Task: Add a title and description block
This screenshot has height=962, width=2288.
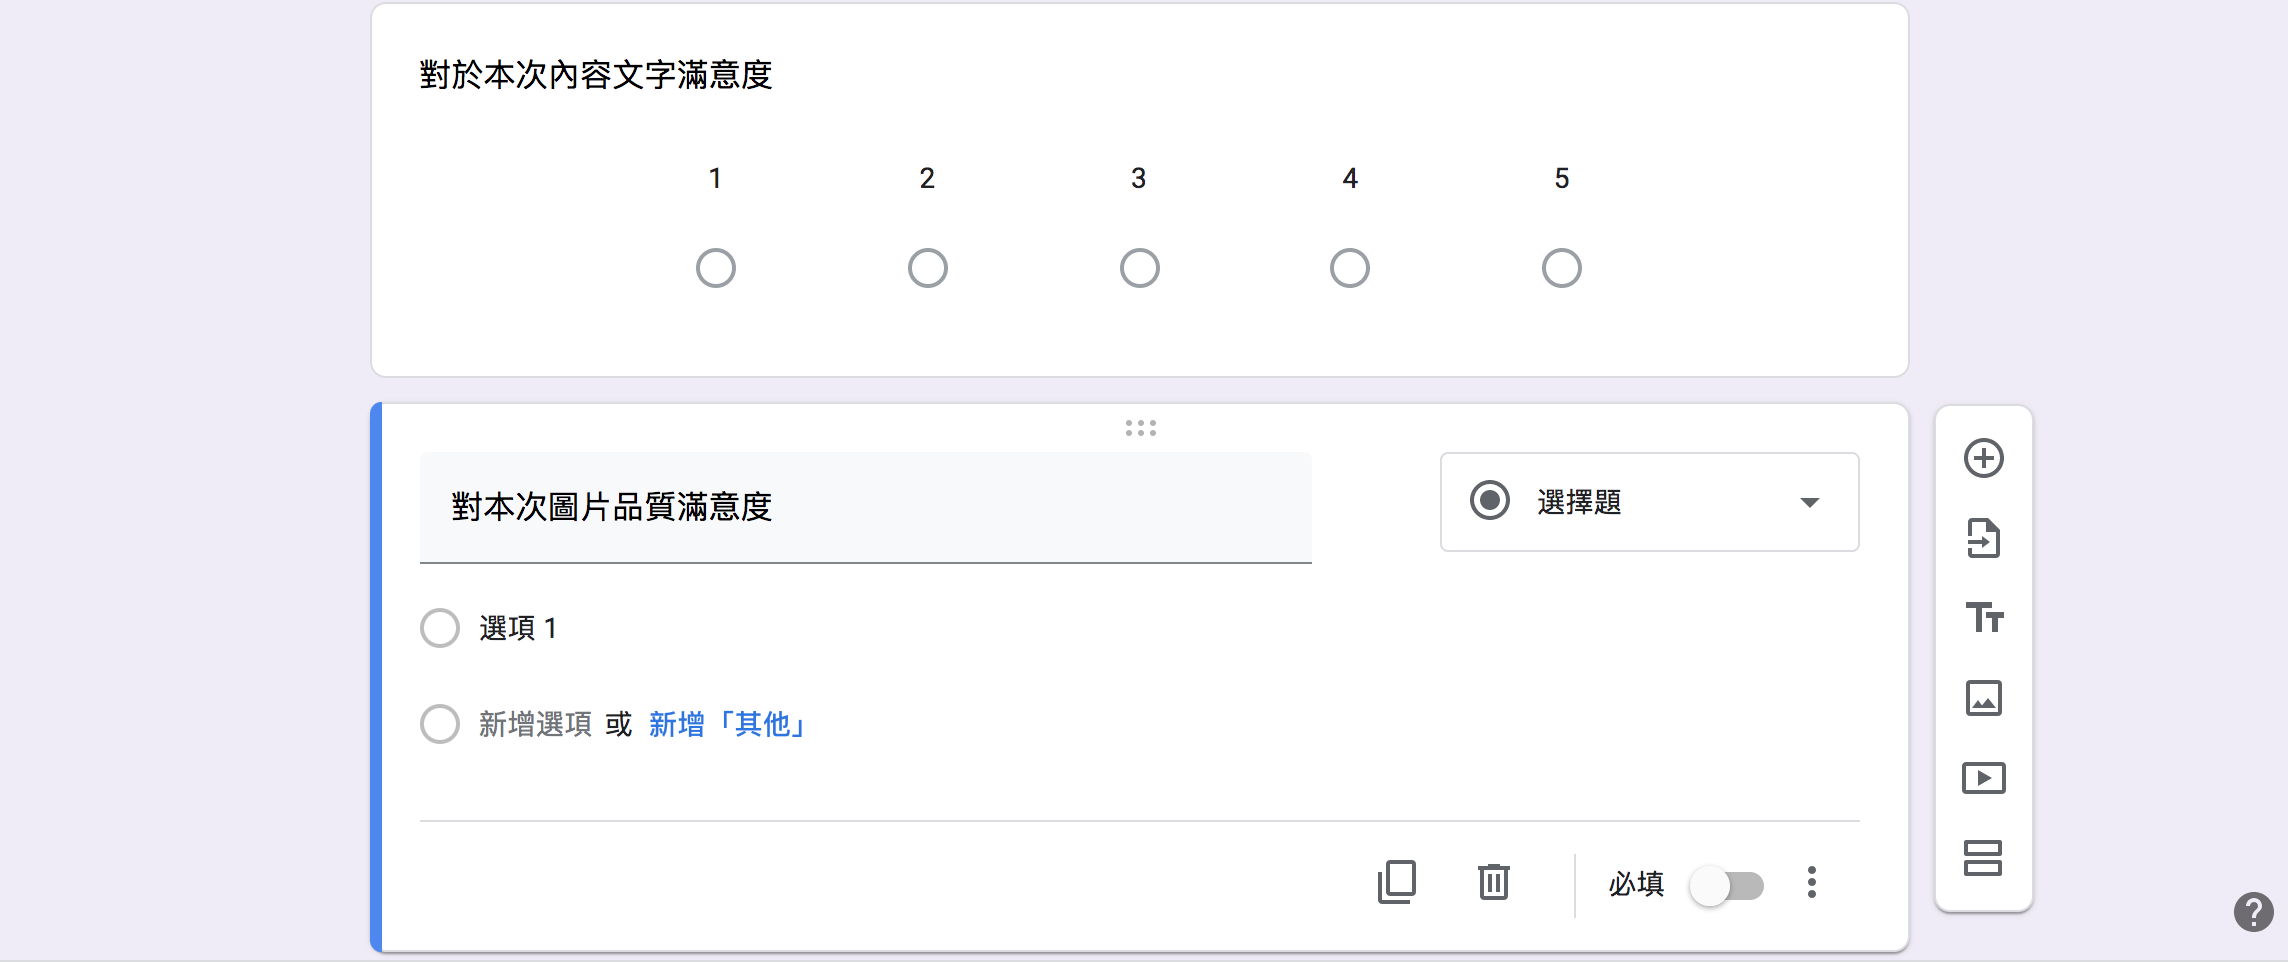Action: [x=1983, y=618]
